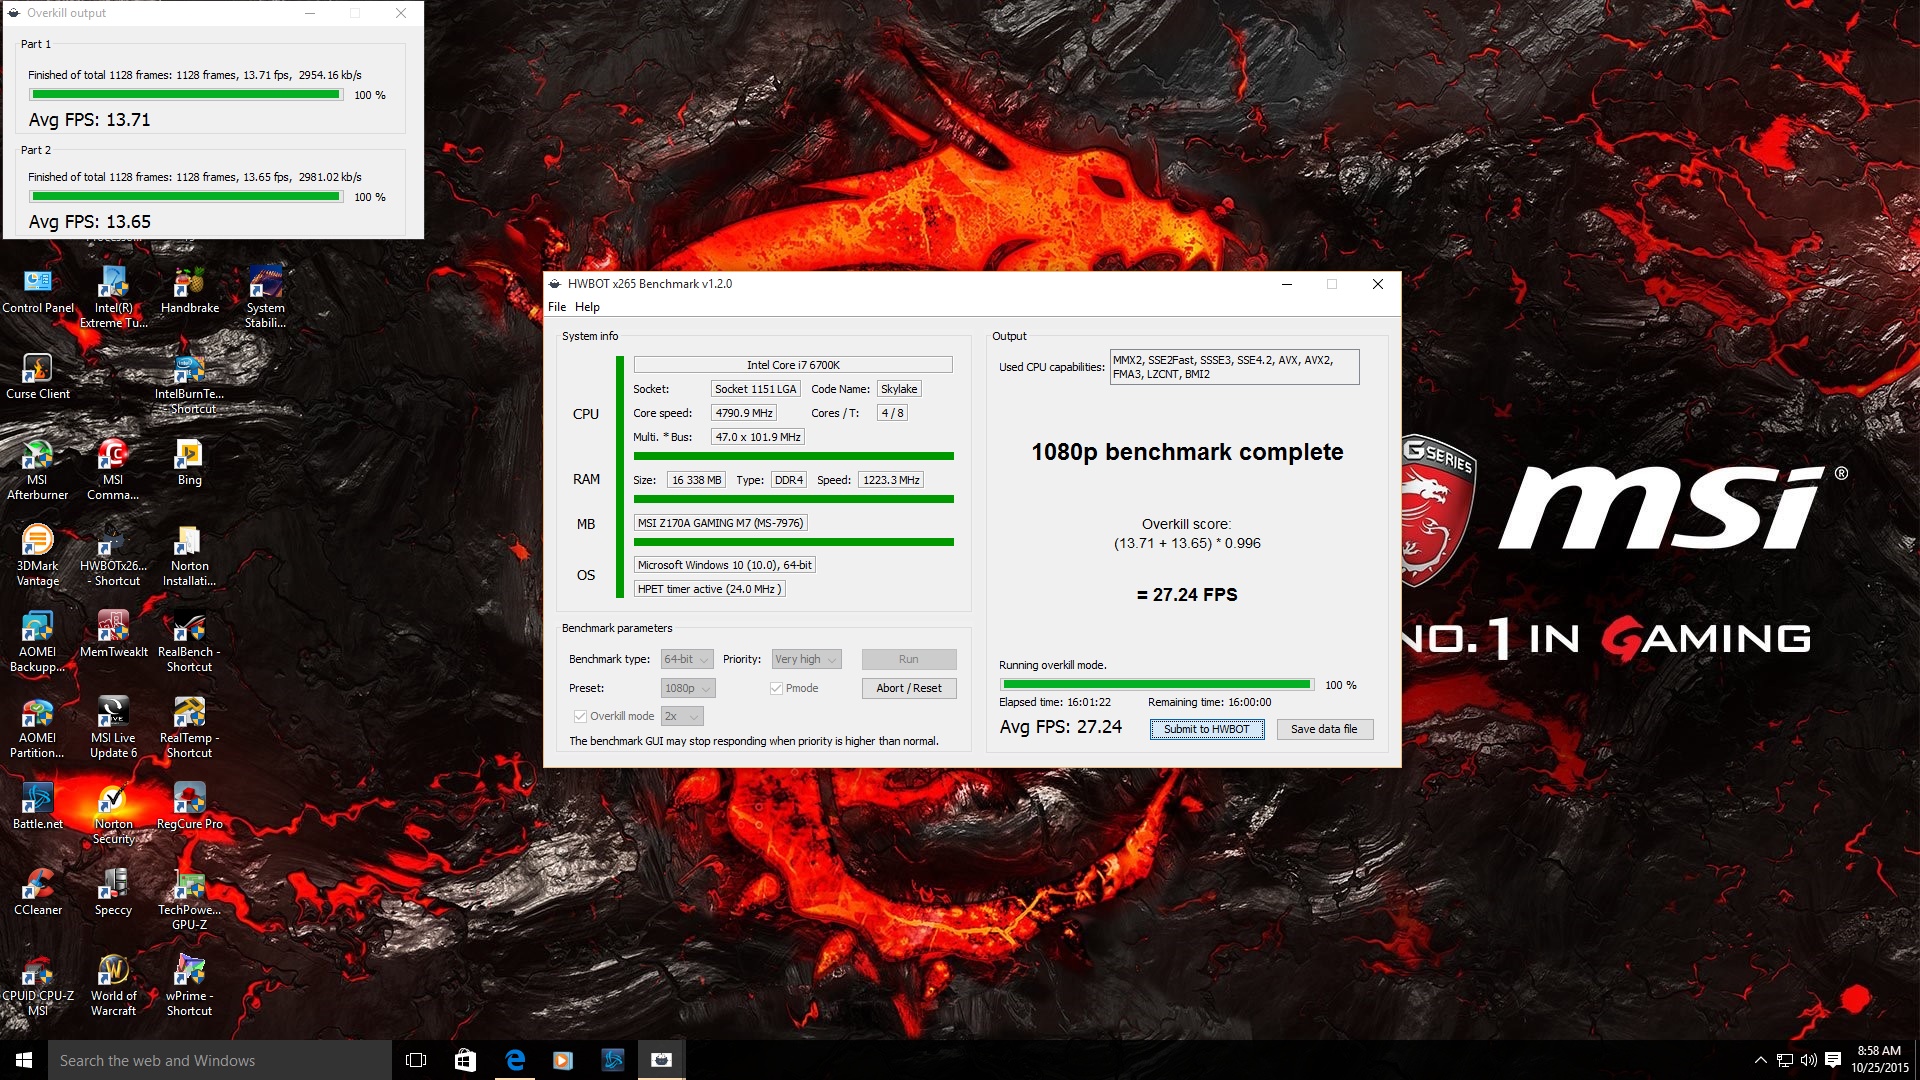1920x1080 pixels.
Task: Launch CPUID CPU-Z MSI icon
Action: coord(38,985)
